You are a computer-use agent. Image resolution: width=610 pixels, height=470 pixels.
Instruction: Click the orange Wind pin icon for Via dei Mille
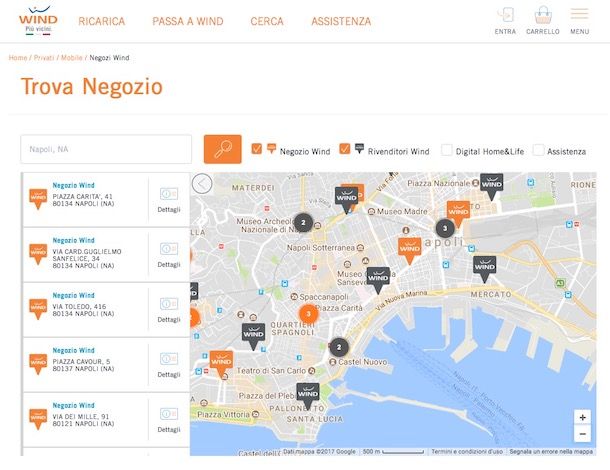click(38, 419)
